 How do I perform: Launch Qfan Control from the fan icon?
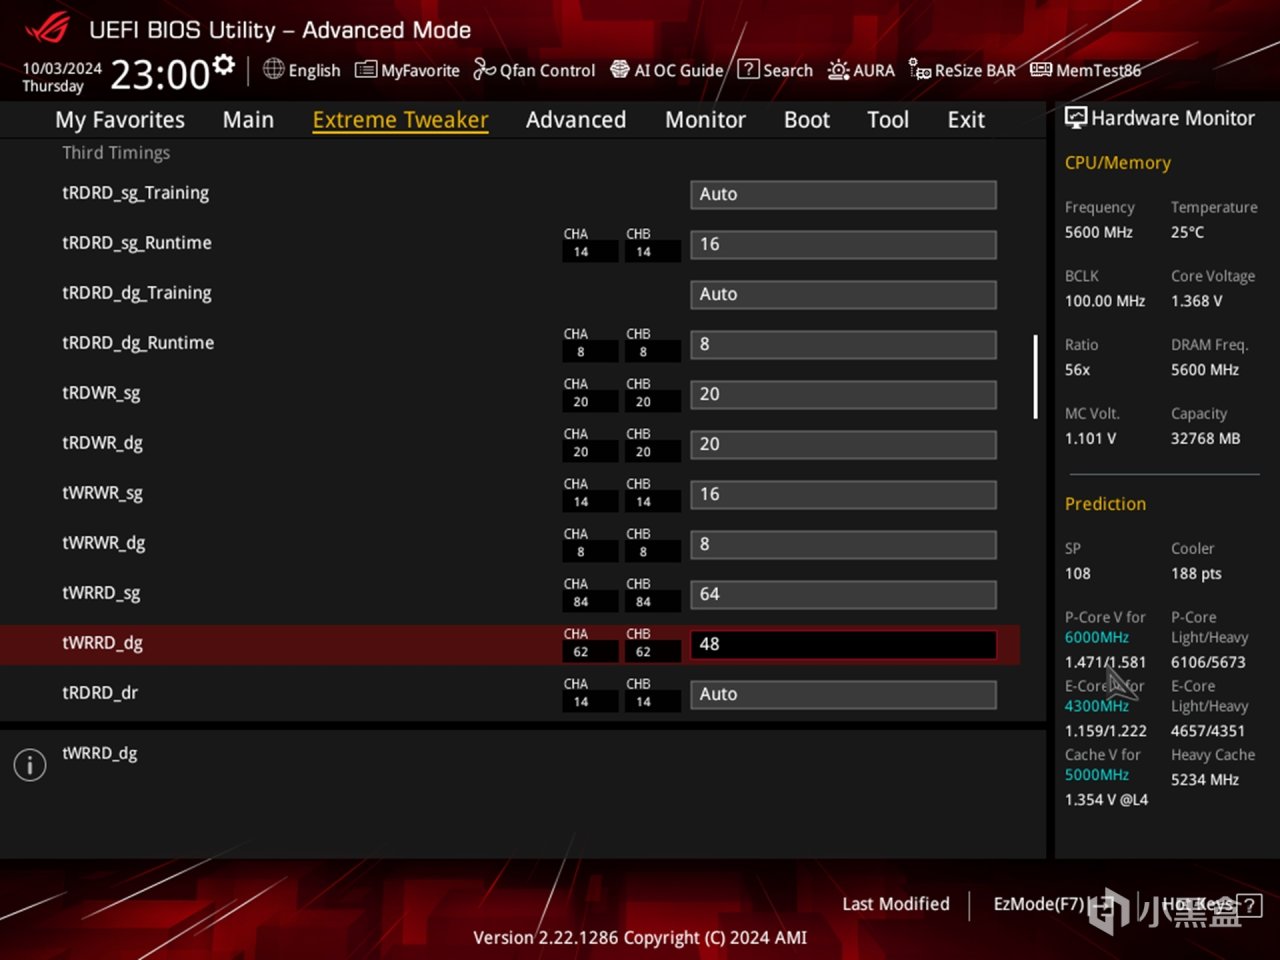pyautogui.click(x=484, y=69)
